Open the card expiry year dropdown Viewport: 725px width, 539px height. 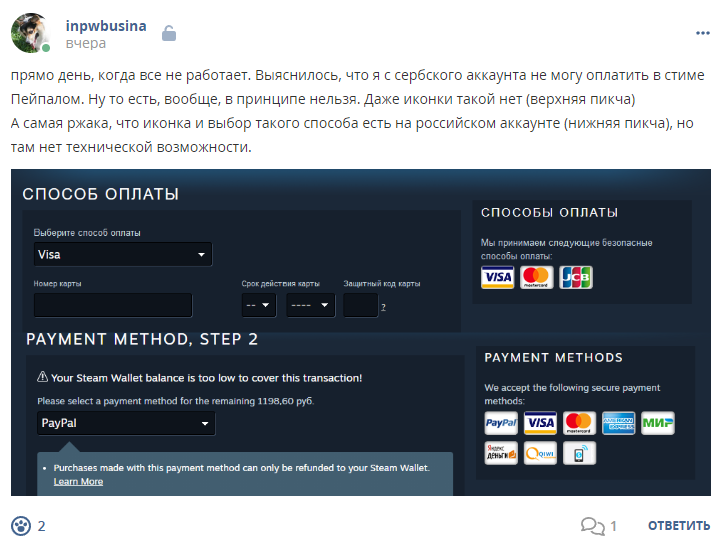pos(310,305)
